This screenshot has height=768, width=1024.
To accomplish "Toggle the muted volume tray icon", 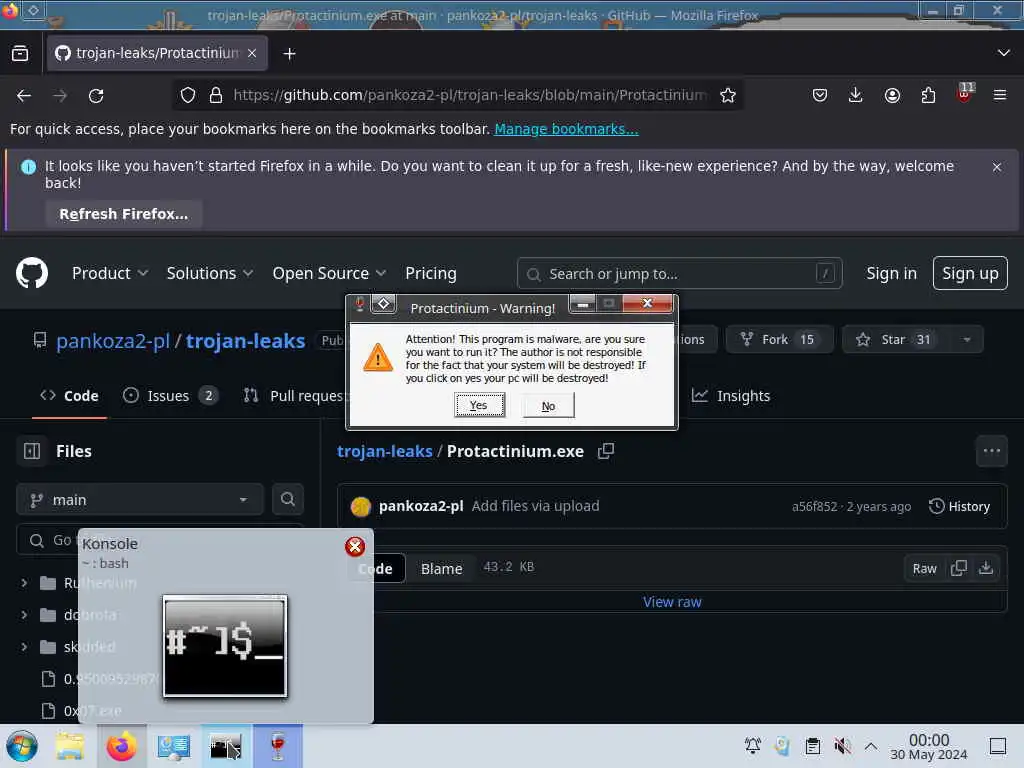I will click(842, 746).
